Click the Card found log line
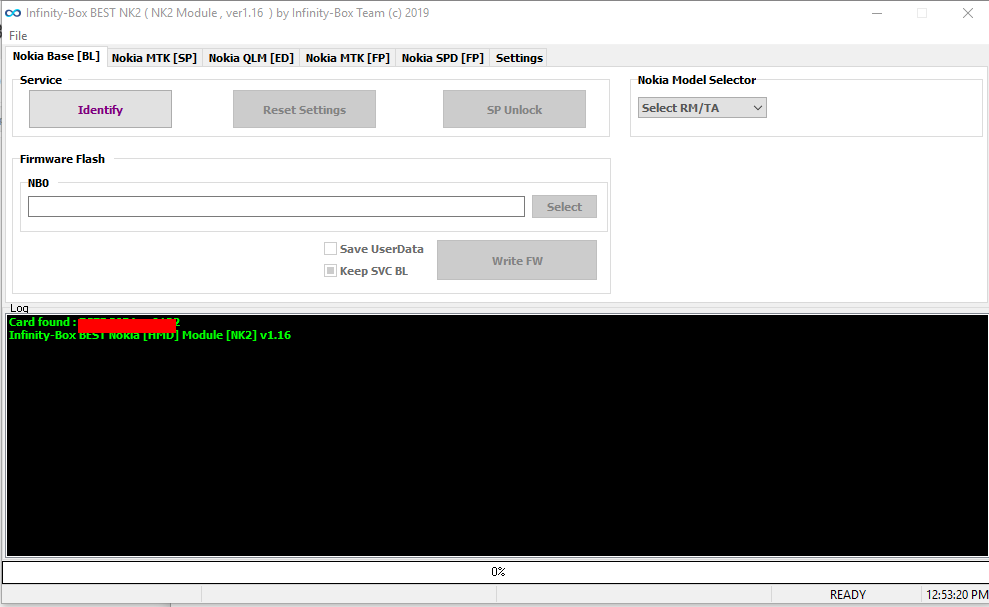The image size is (989, 607). click(95, 322)
